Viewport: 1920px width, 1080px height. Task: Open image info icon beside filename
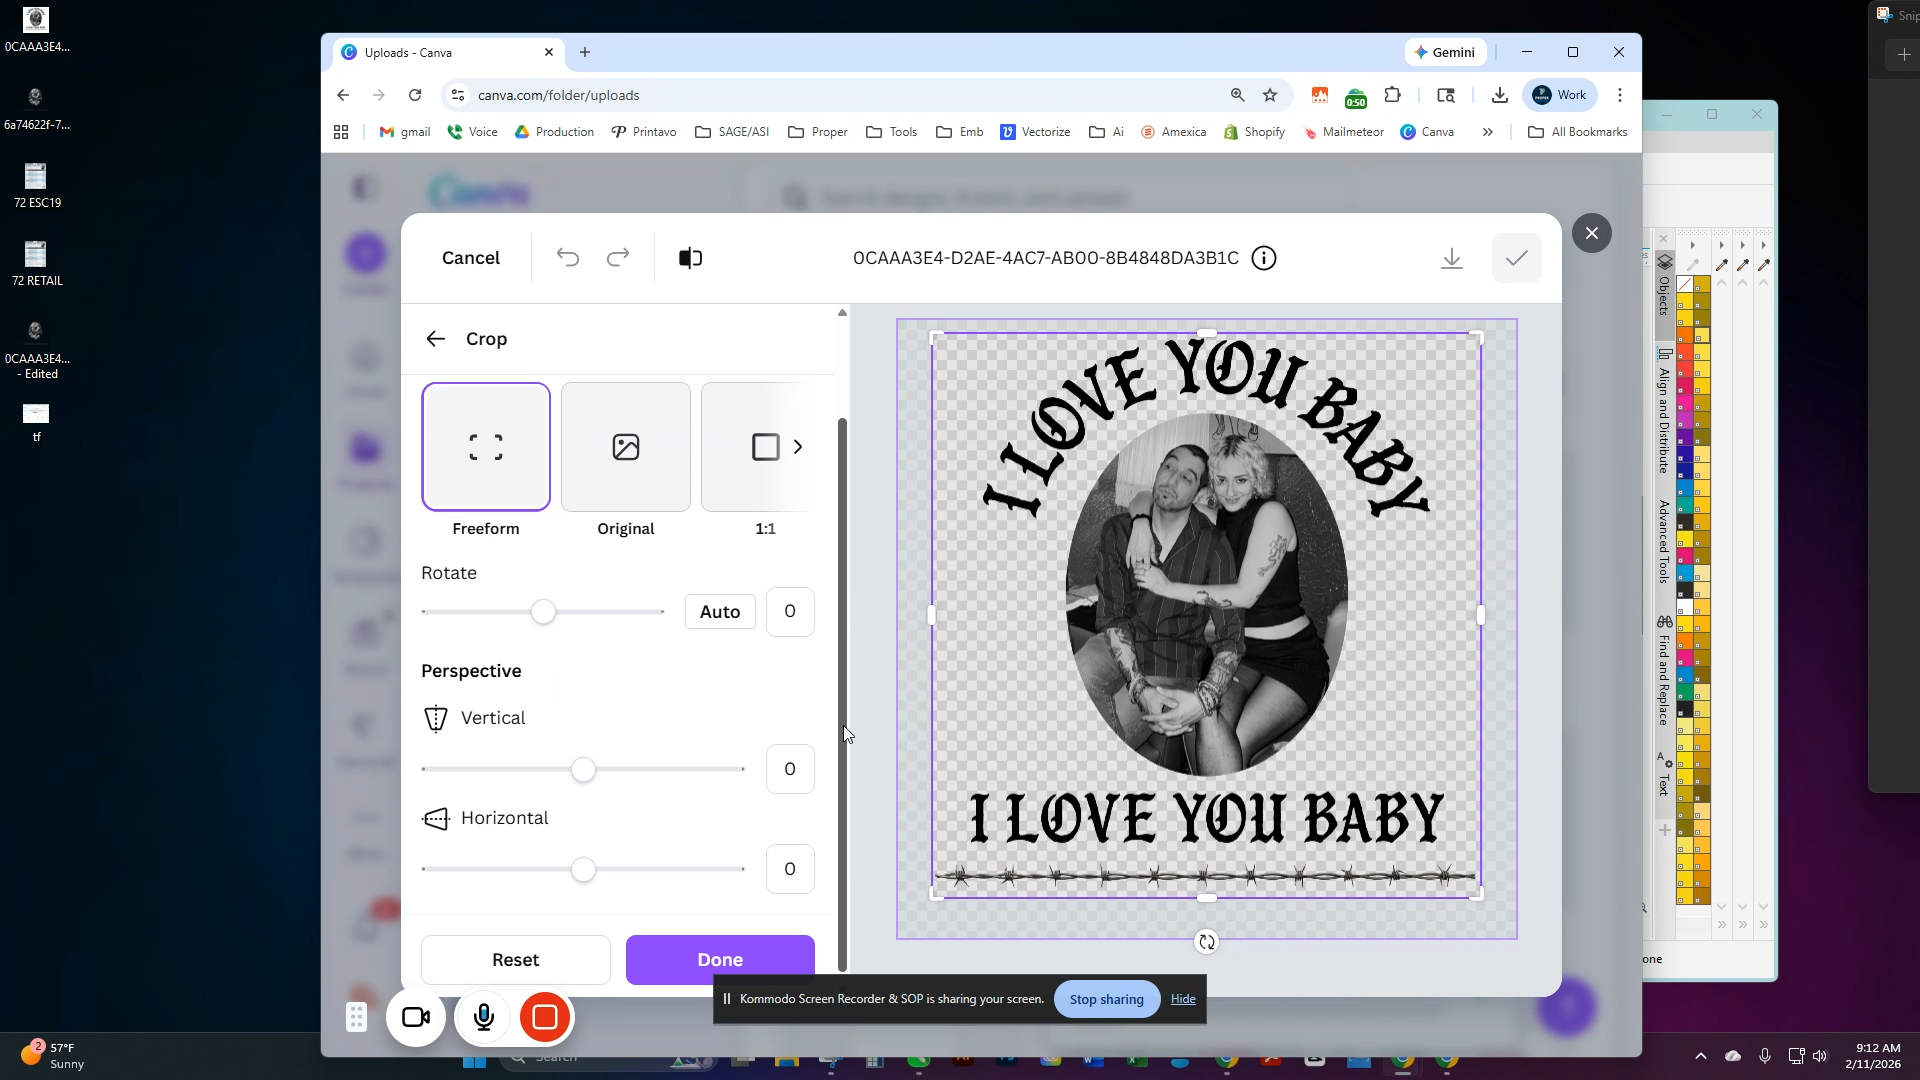[x=1264, y=258]
